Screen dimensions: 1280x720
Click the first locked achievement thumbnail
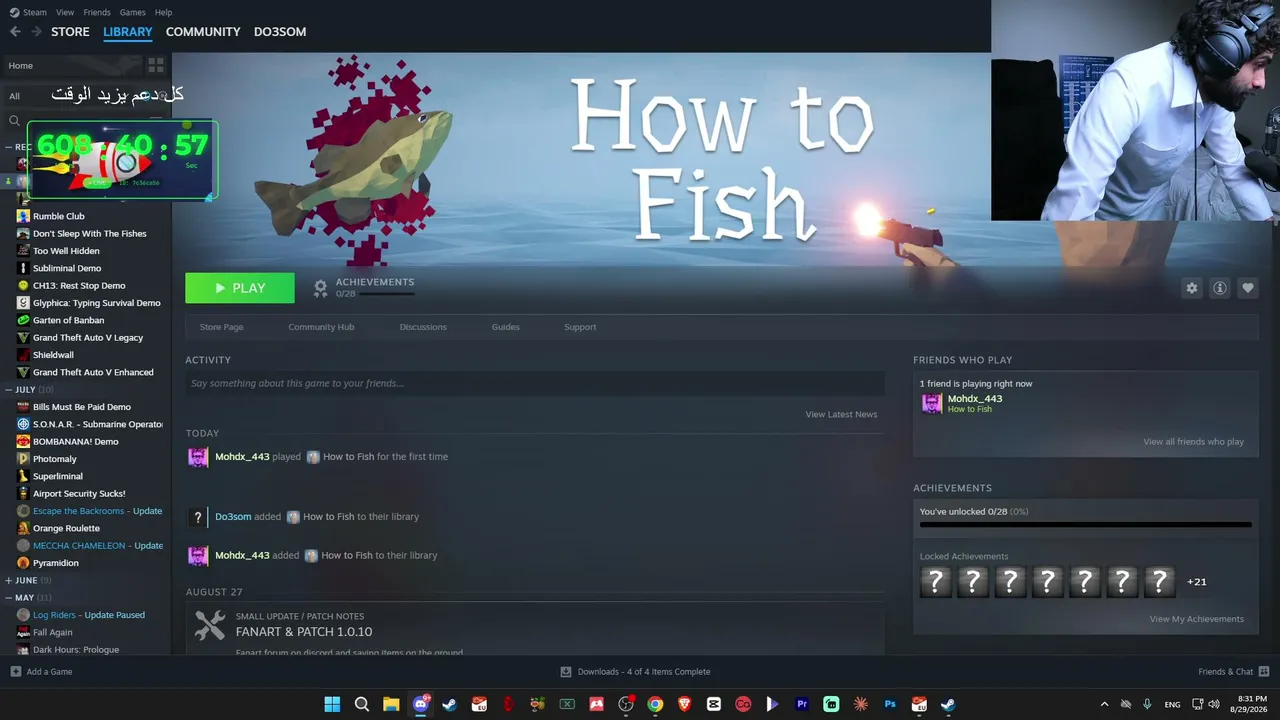tap(935, 581)
